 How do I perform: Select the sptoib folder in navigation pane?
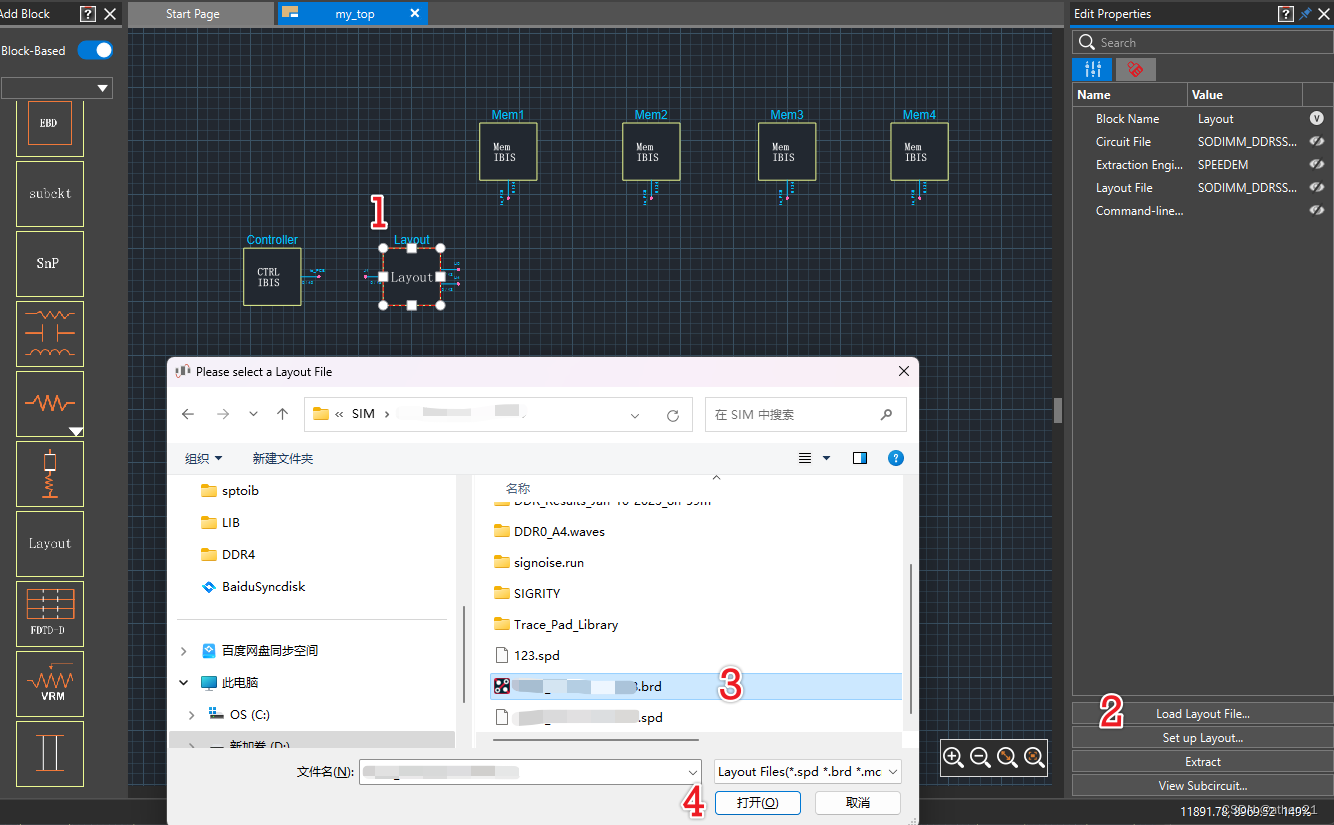[x=230, y=490]
